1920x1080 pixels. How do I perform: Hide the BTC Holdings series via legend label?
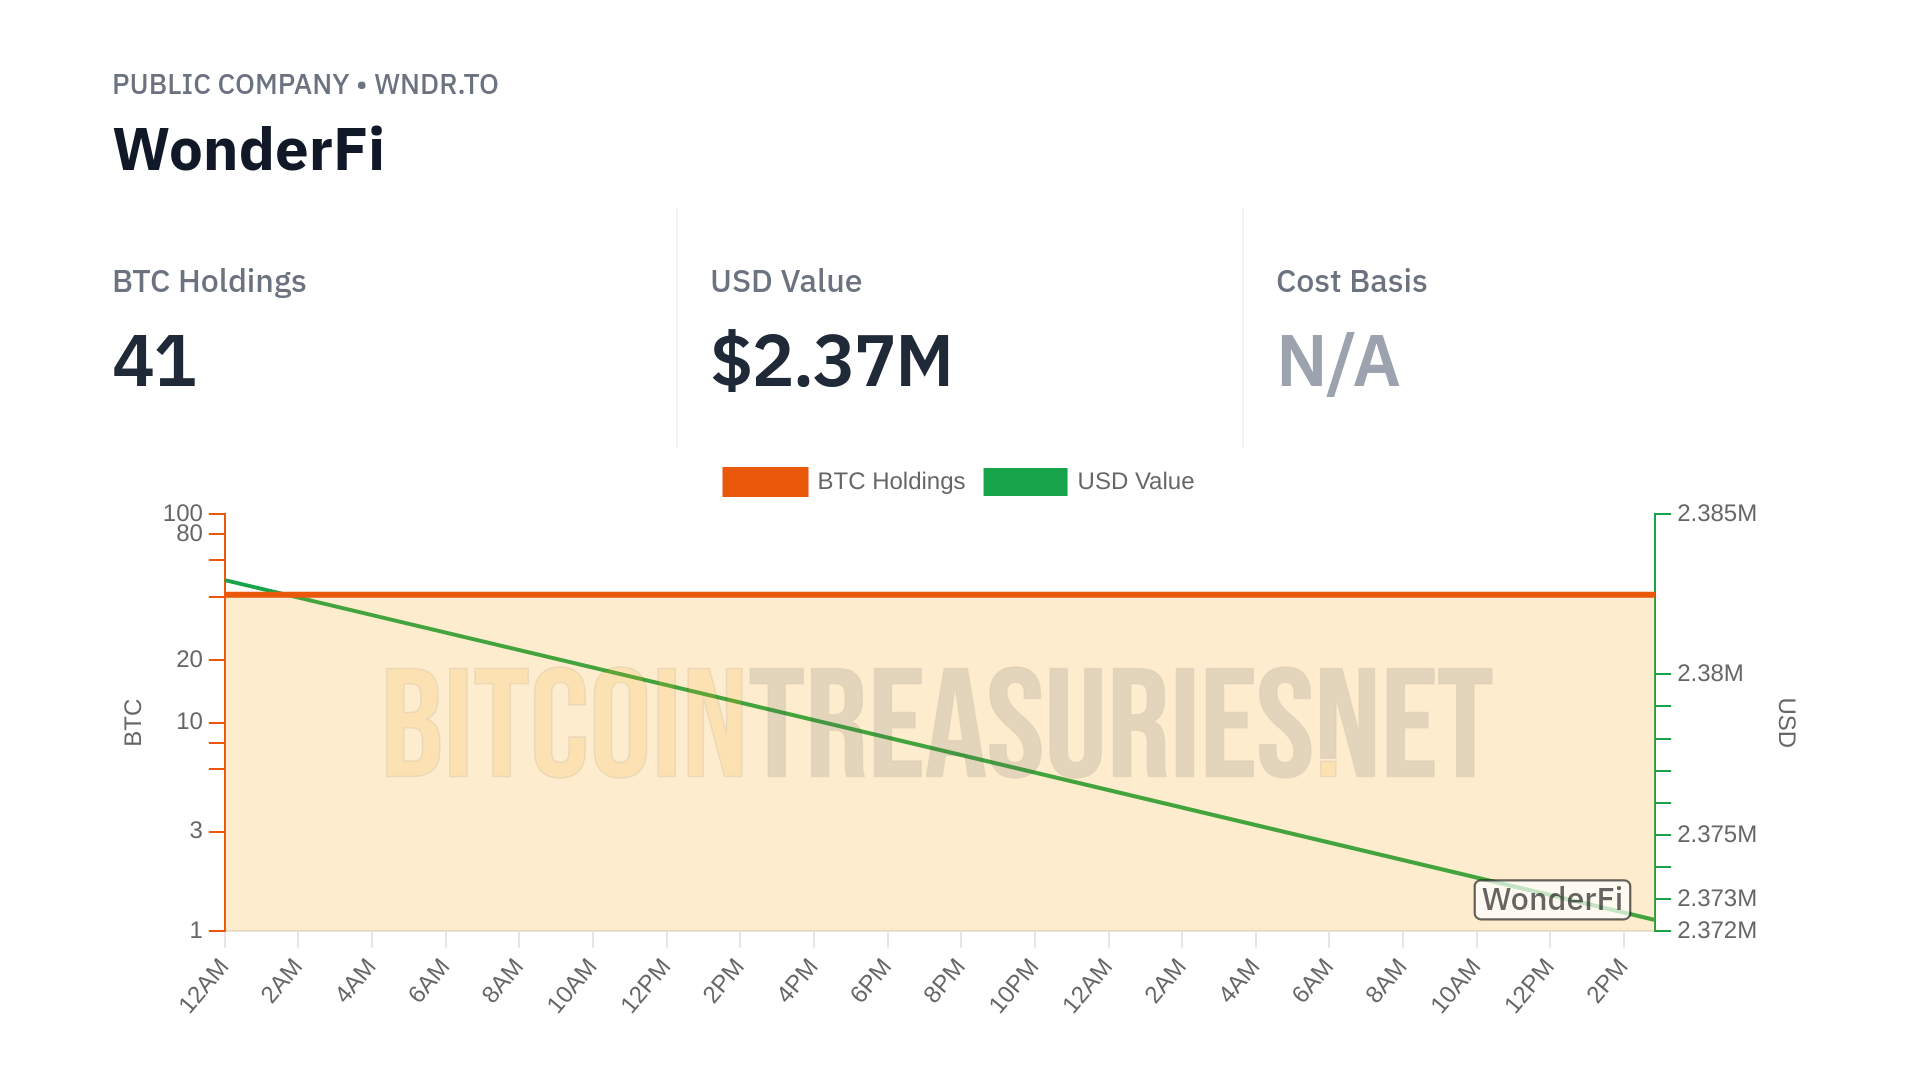(x=890, y=481)
